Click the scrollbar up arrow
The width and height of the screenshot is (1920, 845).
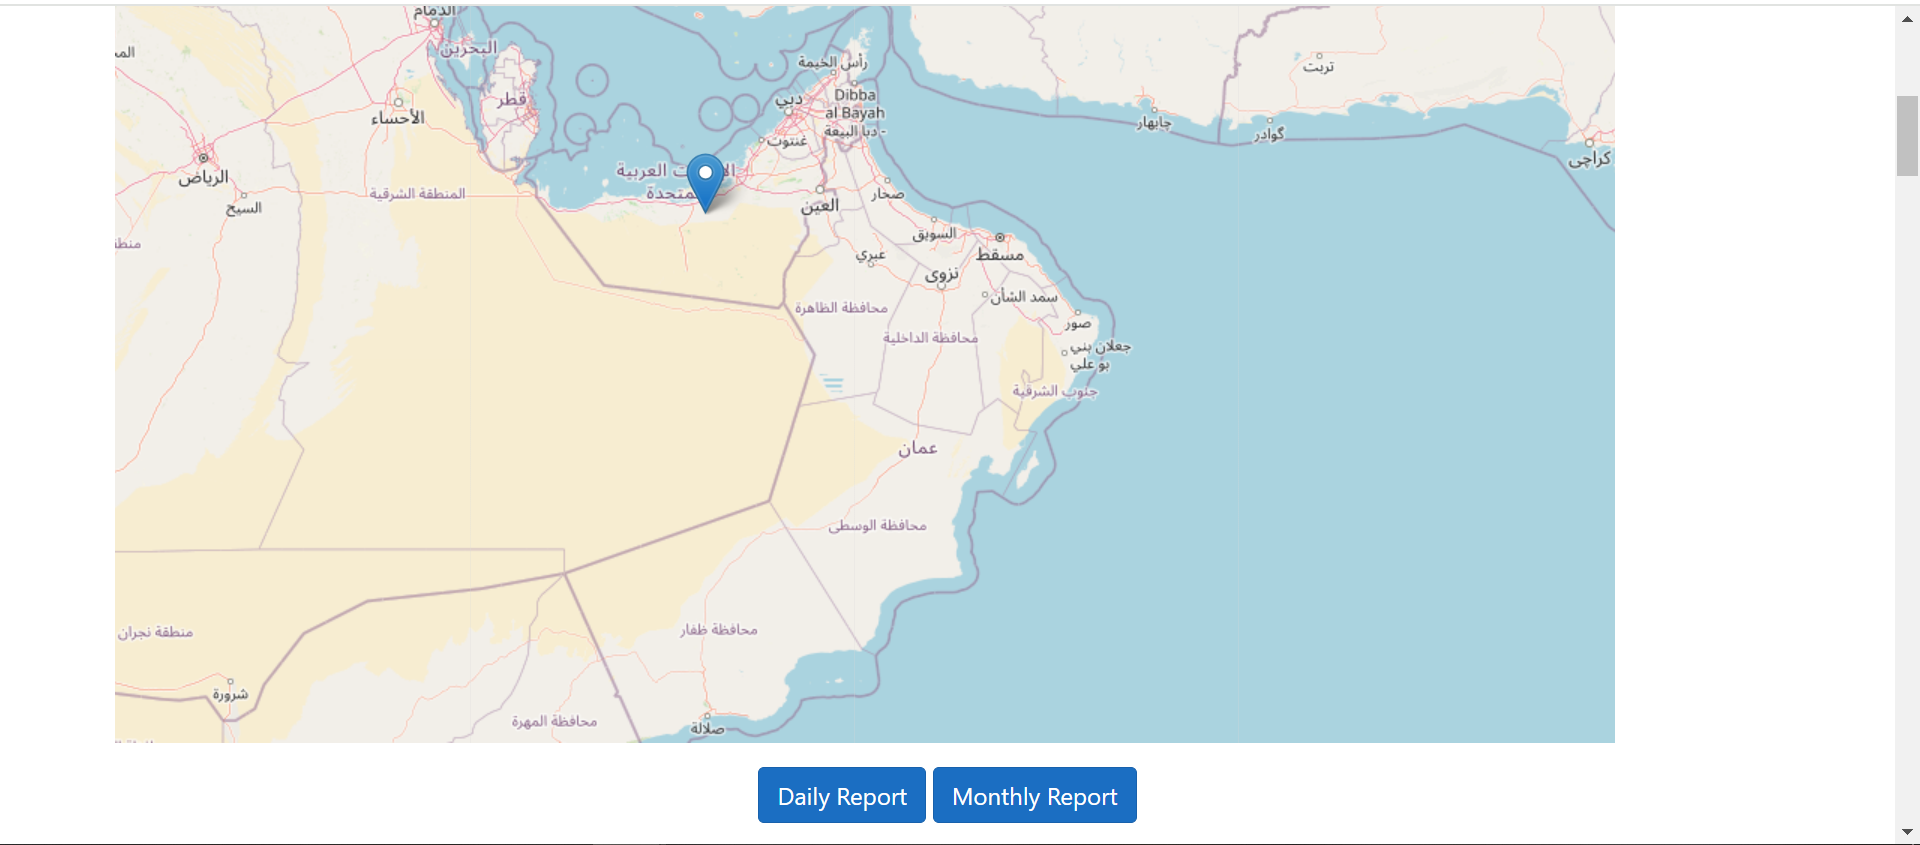(x=1907, y=19)
